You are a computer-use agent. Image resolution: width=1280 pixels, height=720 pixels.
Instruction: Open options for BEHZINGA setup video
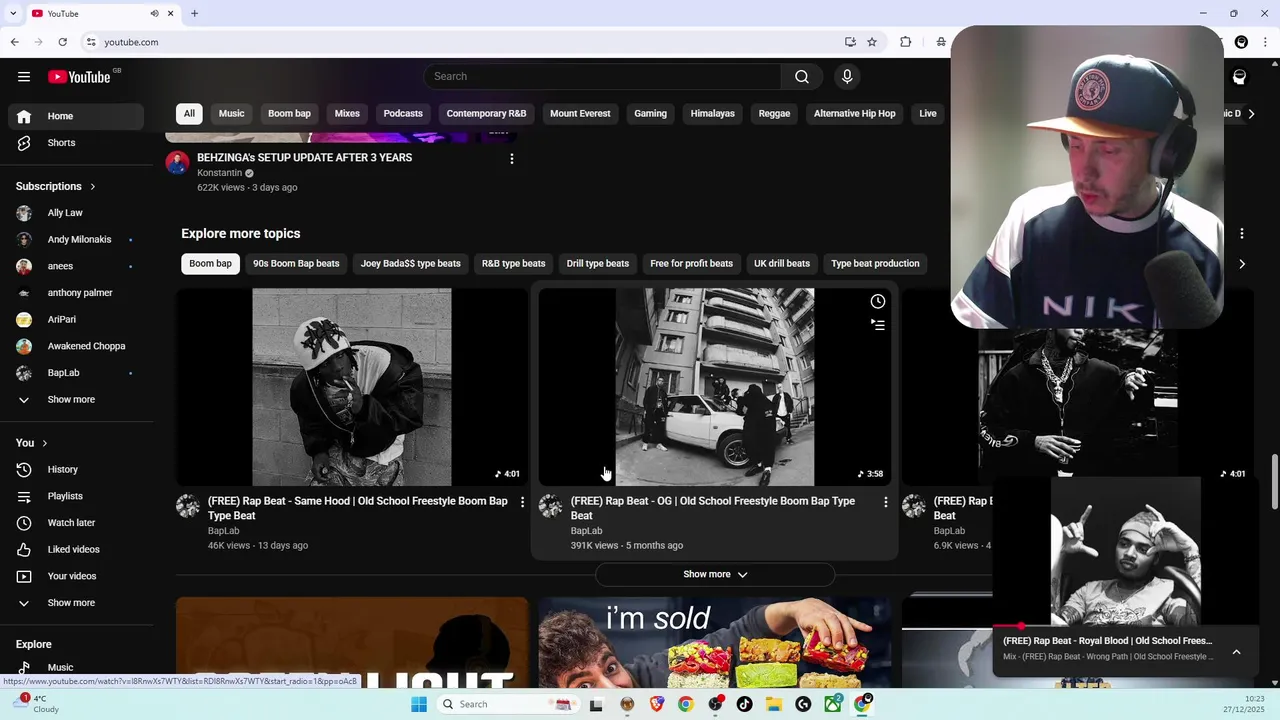click(x=511, y=159)
